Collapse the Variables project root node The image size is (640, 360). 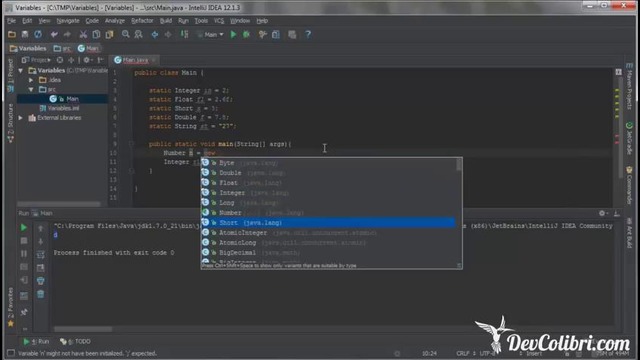pyautogui.click(x=21, y=71)
